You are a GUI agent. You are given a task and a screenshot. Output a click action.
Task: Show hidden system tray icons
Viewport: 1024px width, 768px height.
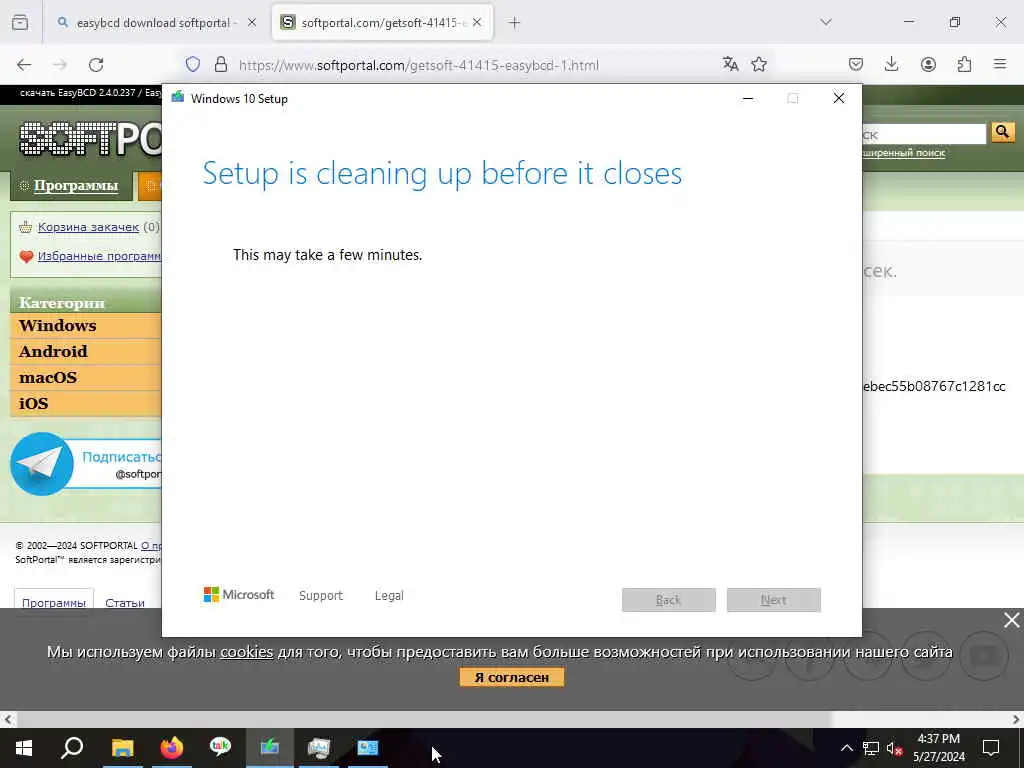coord(846,748)
